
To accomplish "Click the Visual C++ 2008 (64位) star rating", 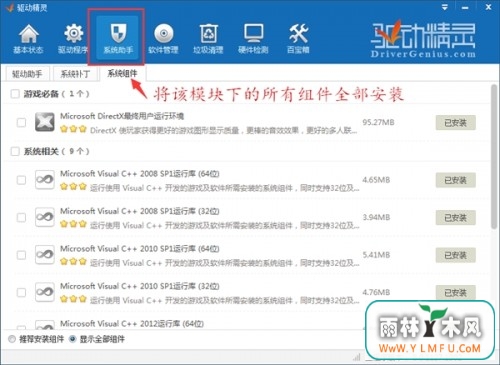I will [x=73, y=187].
